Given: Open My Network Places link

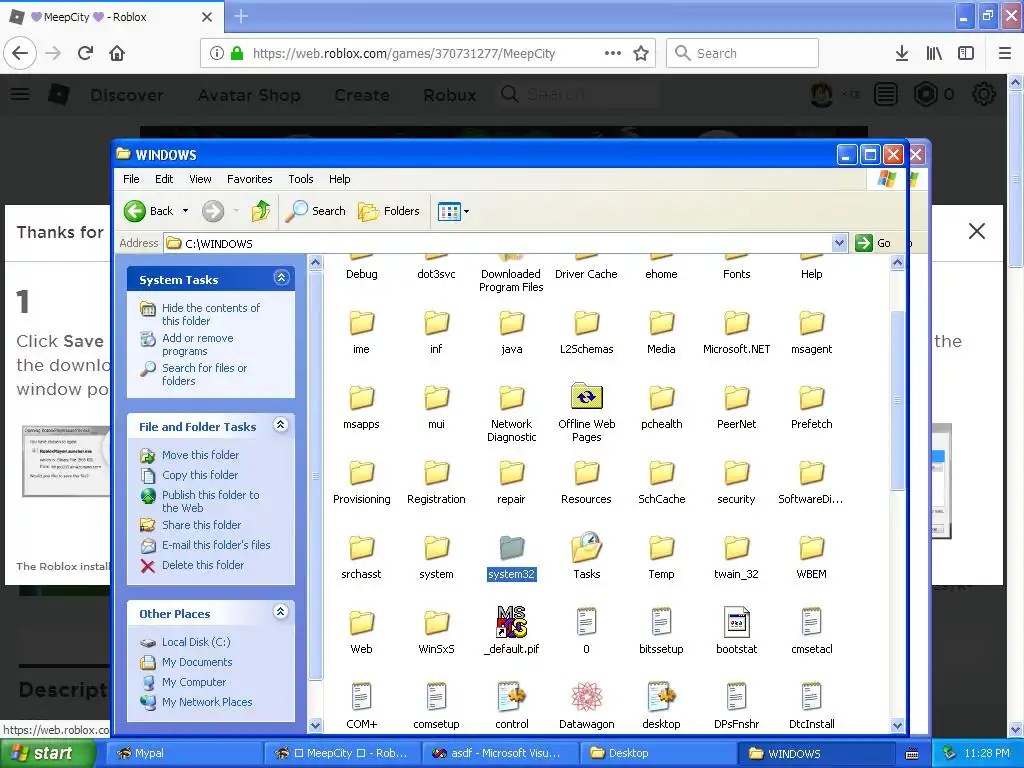Looking at the screenshot, I should (207, 702).
